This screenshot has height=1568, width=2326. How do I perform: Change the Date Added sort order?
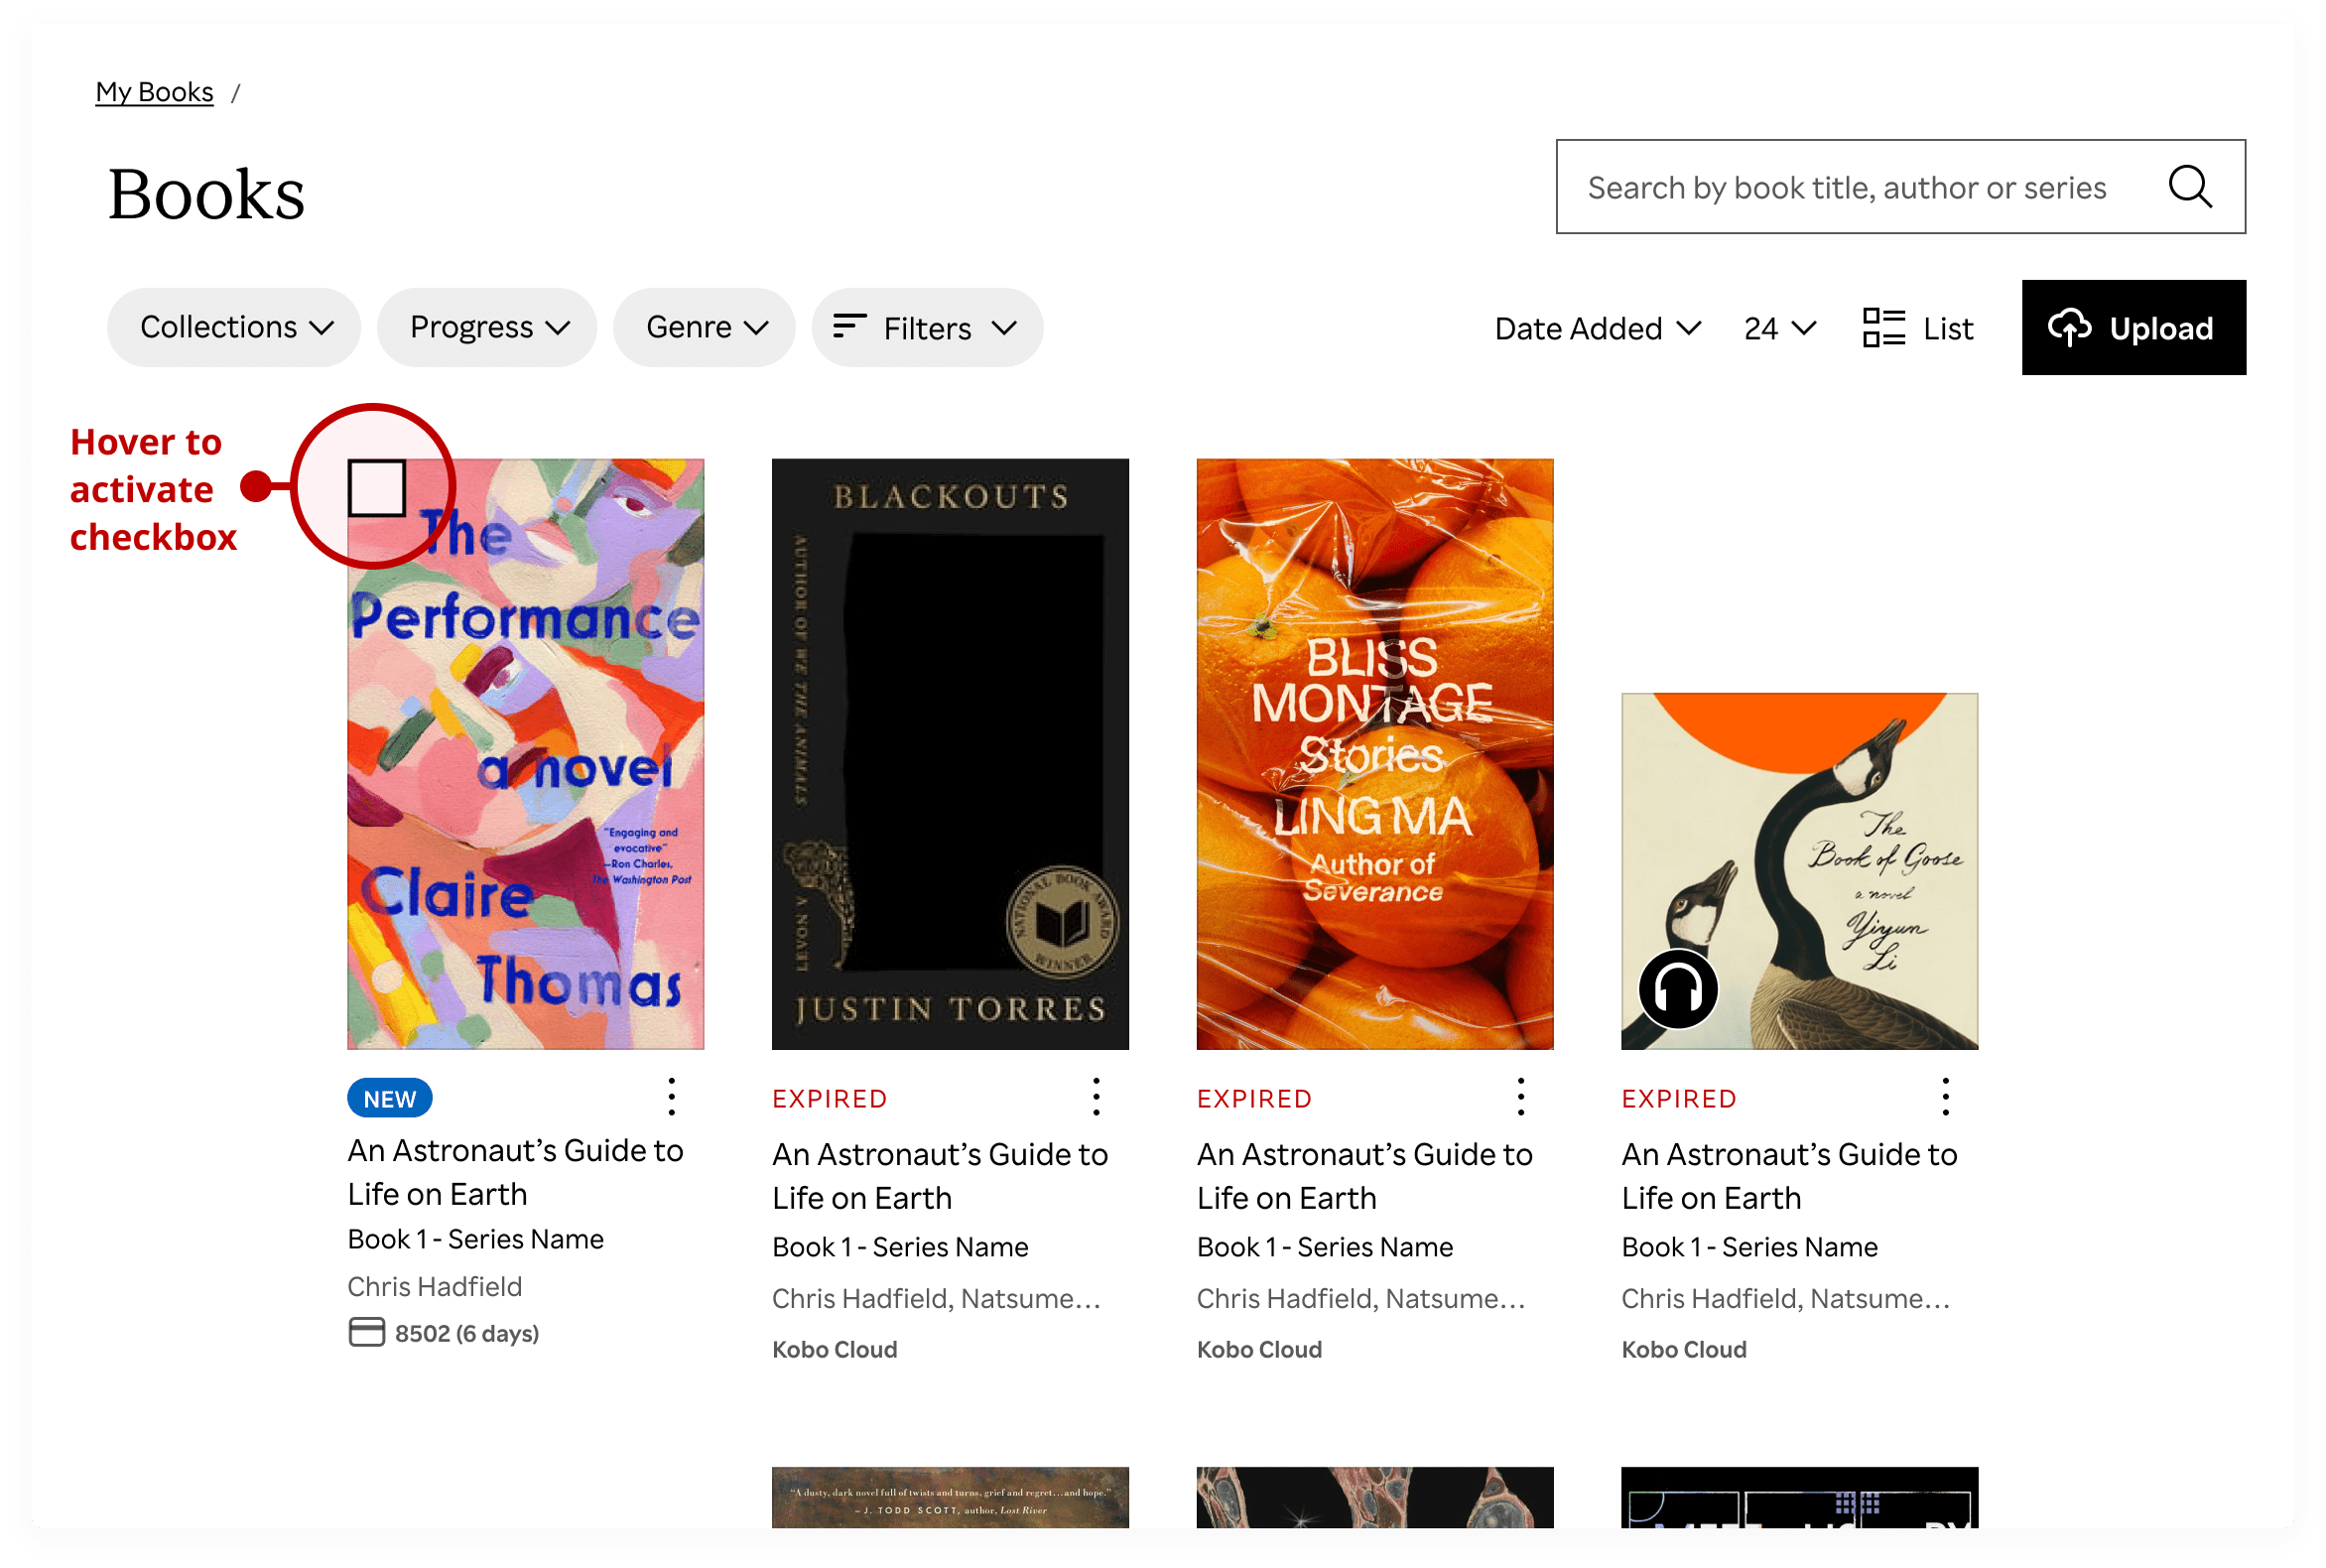1597,328
